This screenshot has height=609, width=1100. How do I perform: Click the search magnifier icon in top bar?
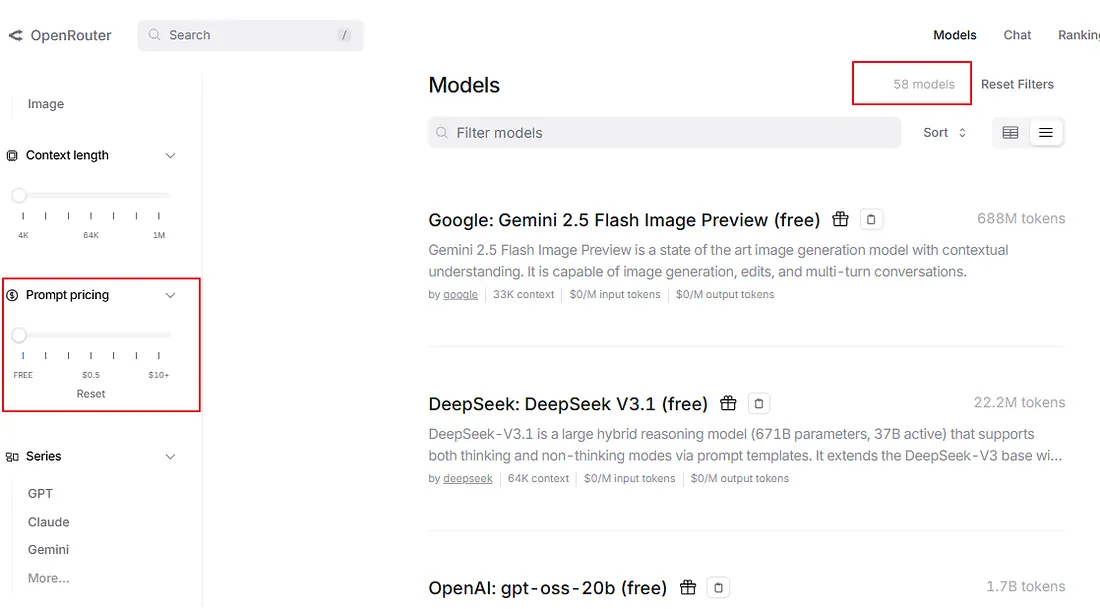pos(154,35)
